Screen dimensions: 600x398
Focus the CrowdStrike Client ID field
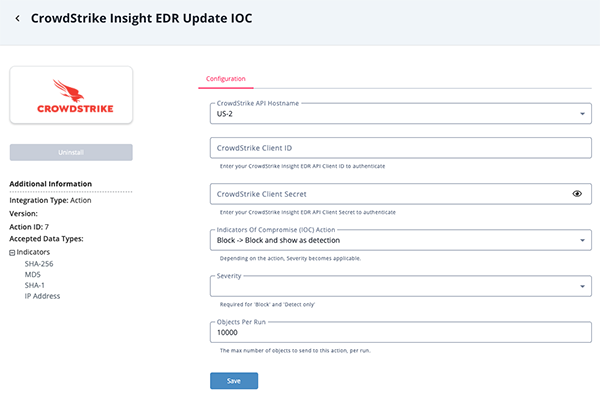[x=401, y=148]
